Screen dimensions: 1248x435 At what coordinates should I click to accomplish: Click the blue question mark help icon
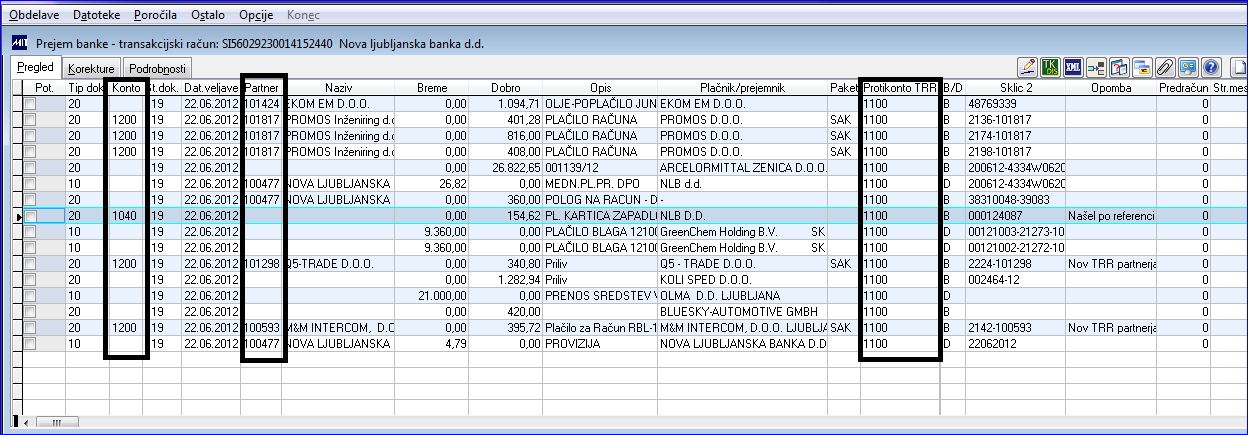click(1211, 68)
